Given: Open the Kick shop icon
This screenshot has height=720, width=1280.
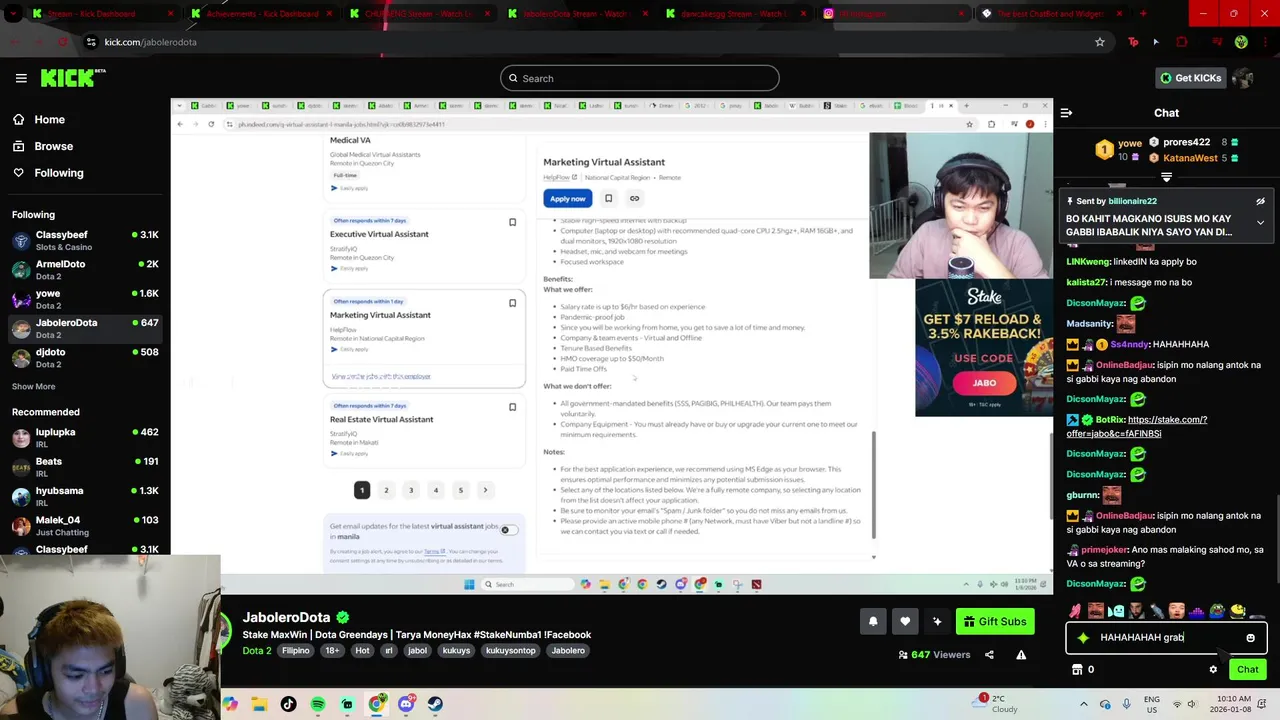Looking at the screenshot, I should pos(1077,670).
